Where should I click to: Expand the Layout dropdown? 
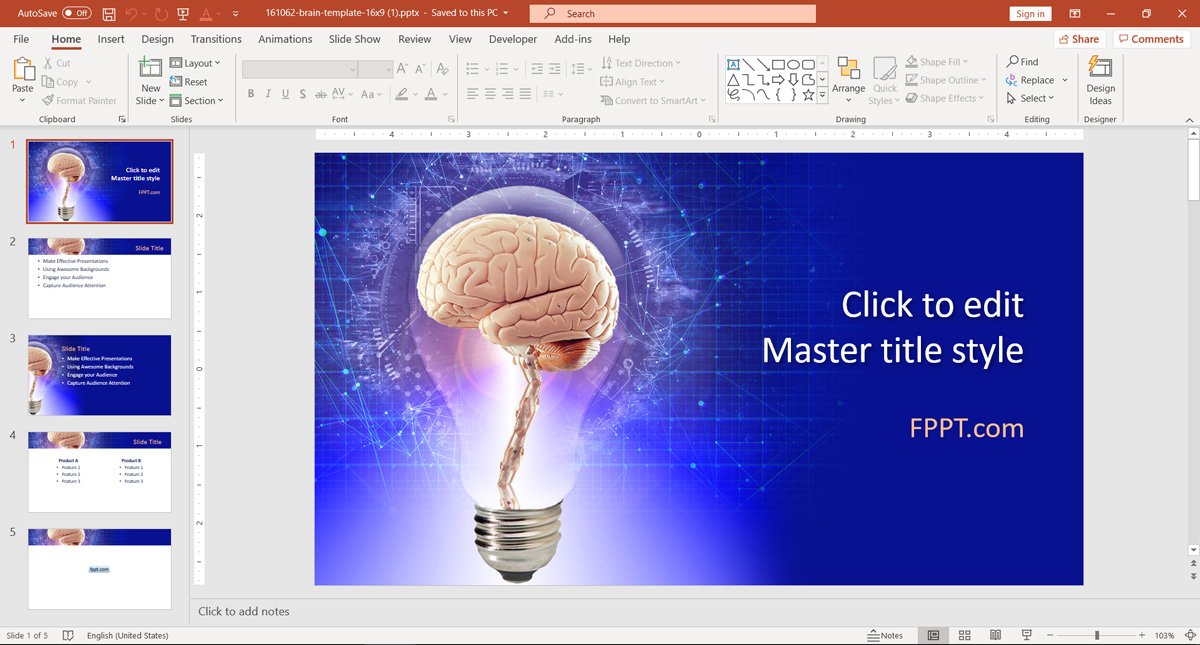pos(197,63)
